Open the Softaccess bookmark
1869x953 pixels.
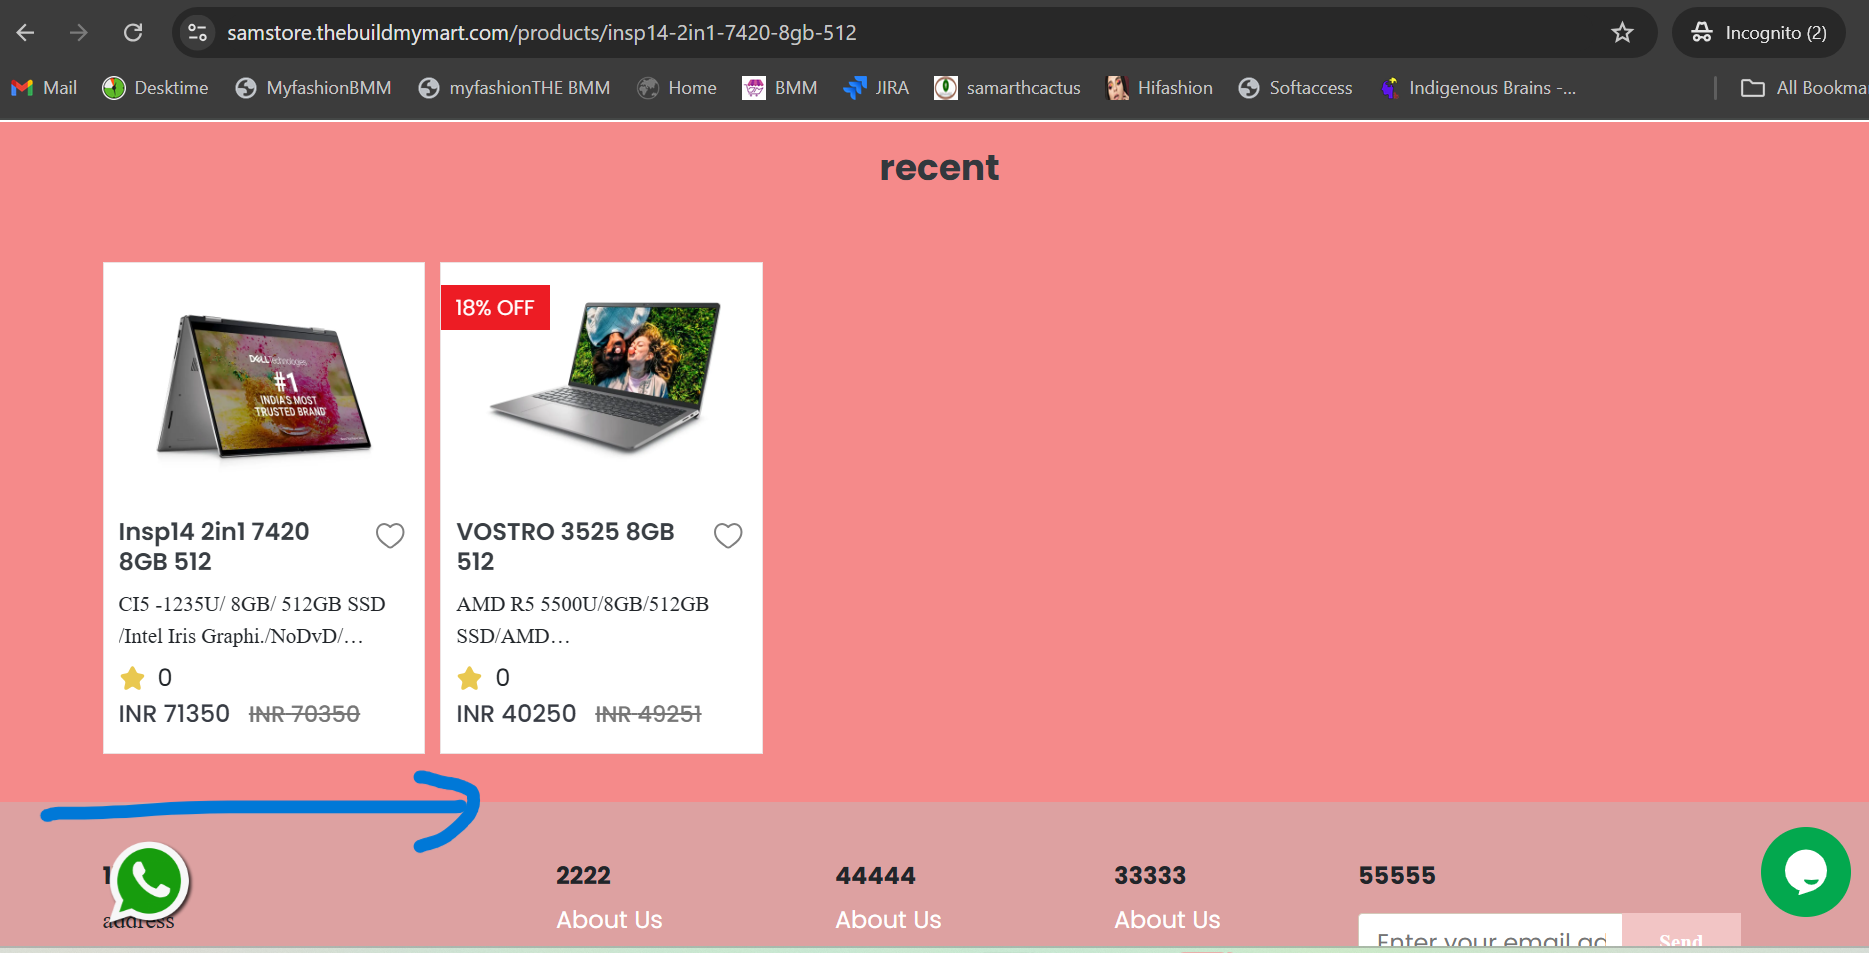[1296, 88]
